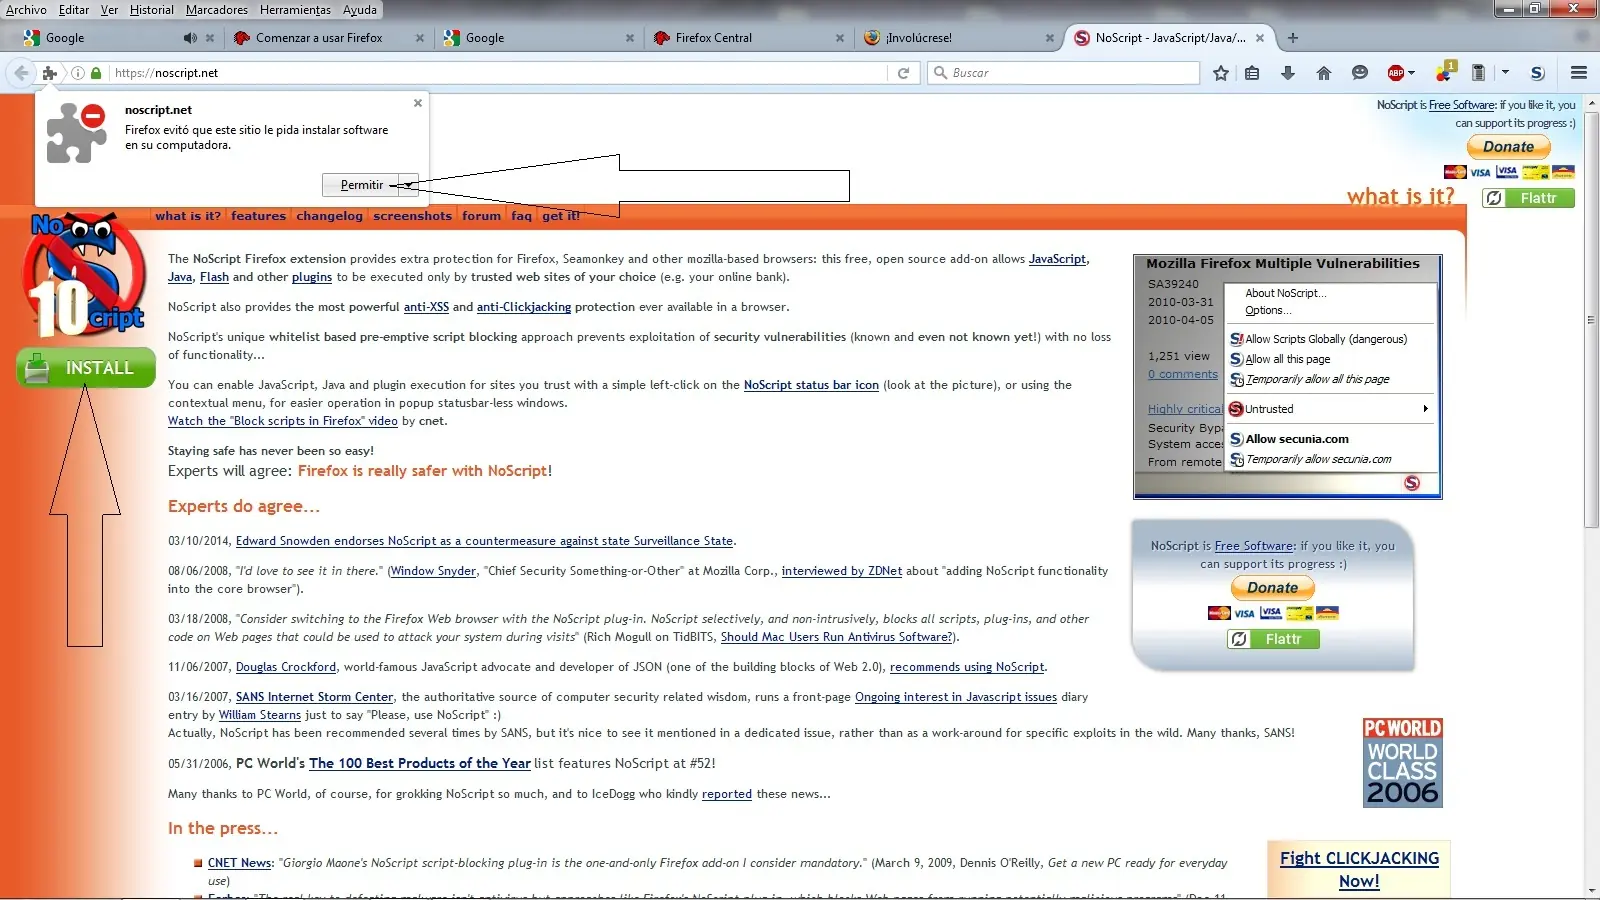Image resolution: width=1600 pixels, height=900 pixels.
Task: Click the clipboard toolbar icon
Action: pos(1479,73)
